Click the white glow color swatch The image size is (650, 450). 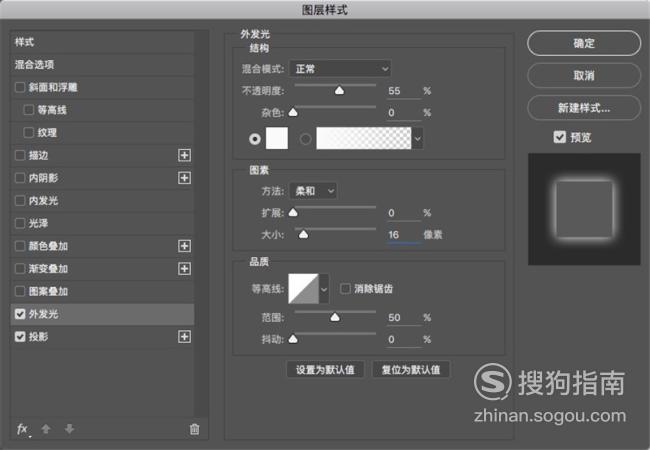point(276,138)
